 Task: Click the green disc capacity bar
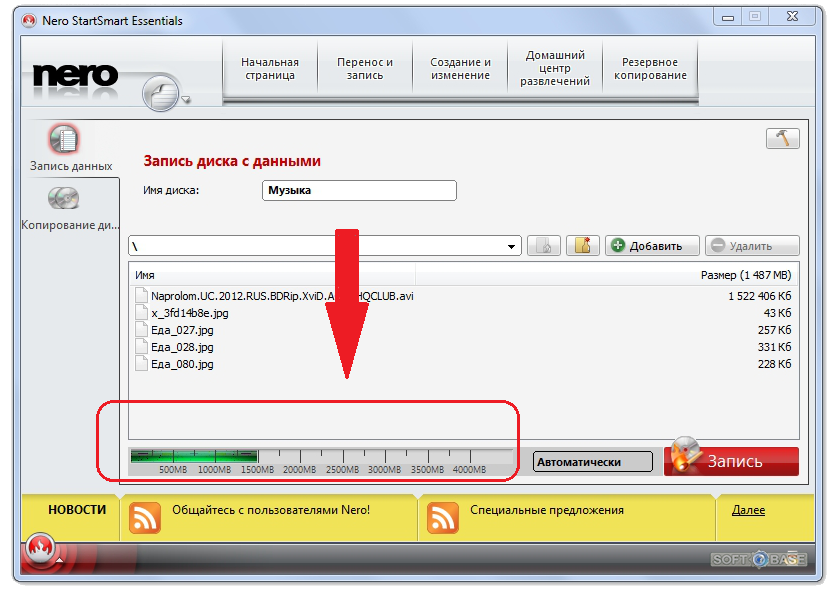point(194,456)
